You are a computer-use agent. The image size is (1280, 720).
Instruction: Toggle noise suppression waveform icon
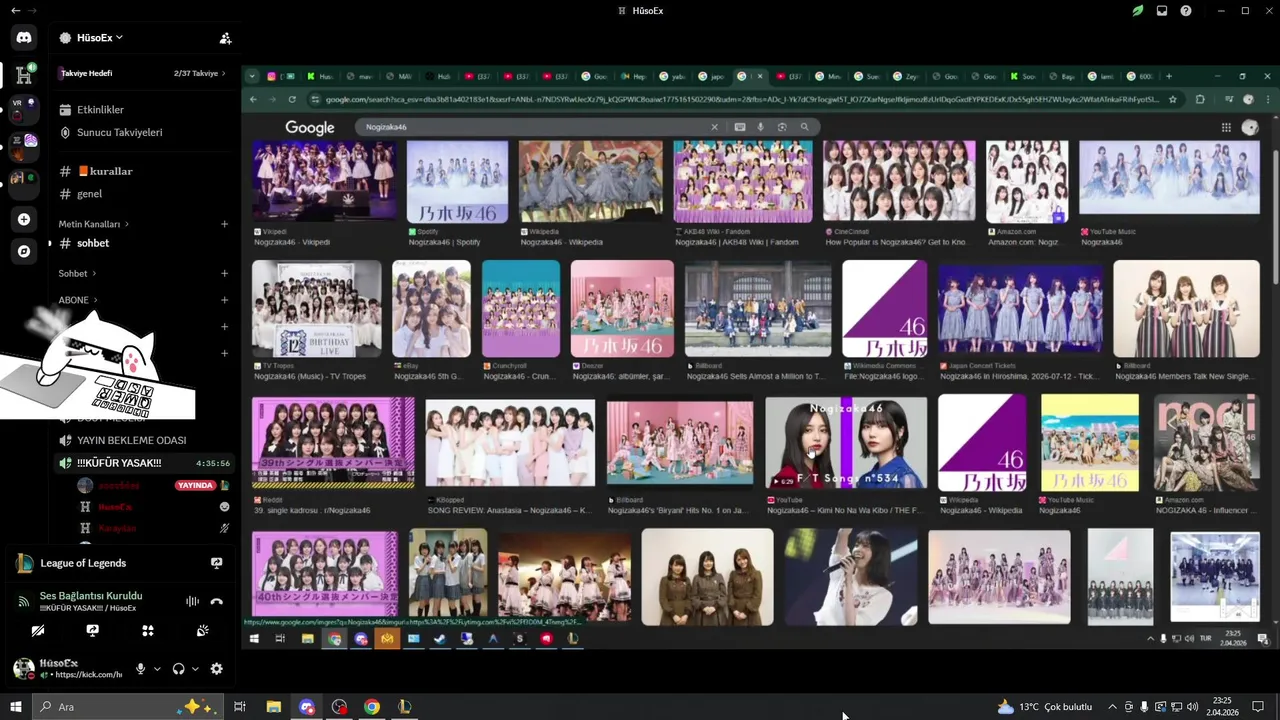pyautogui.click(x=192, y=601)
